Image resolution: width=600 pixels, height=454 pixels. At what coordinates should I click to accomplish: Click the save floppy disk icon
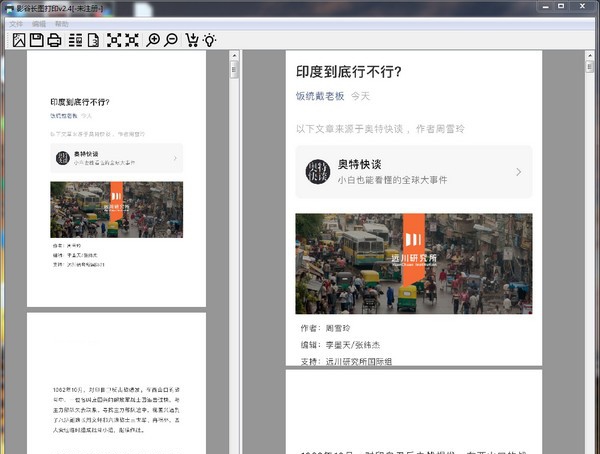36,40
